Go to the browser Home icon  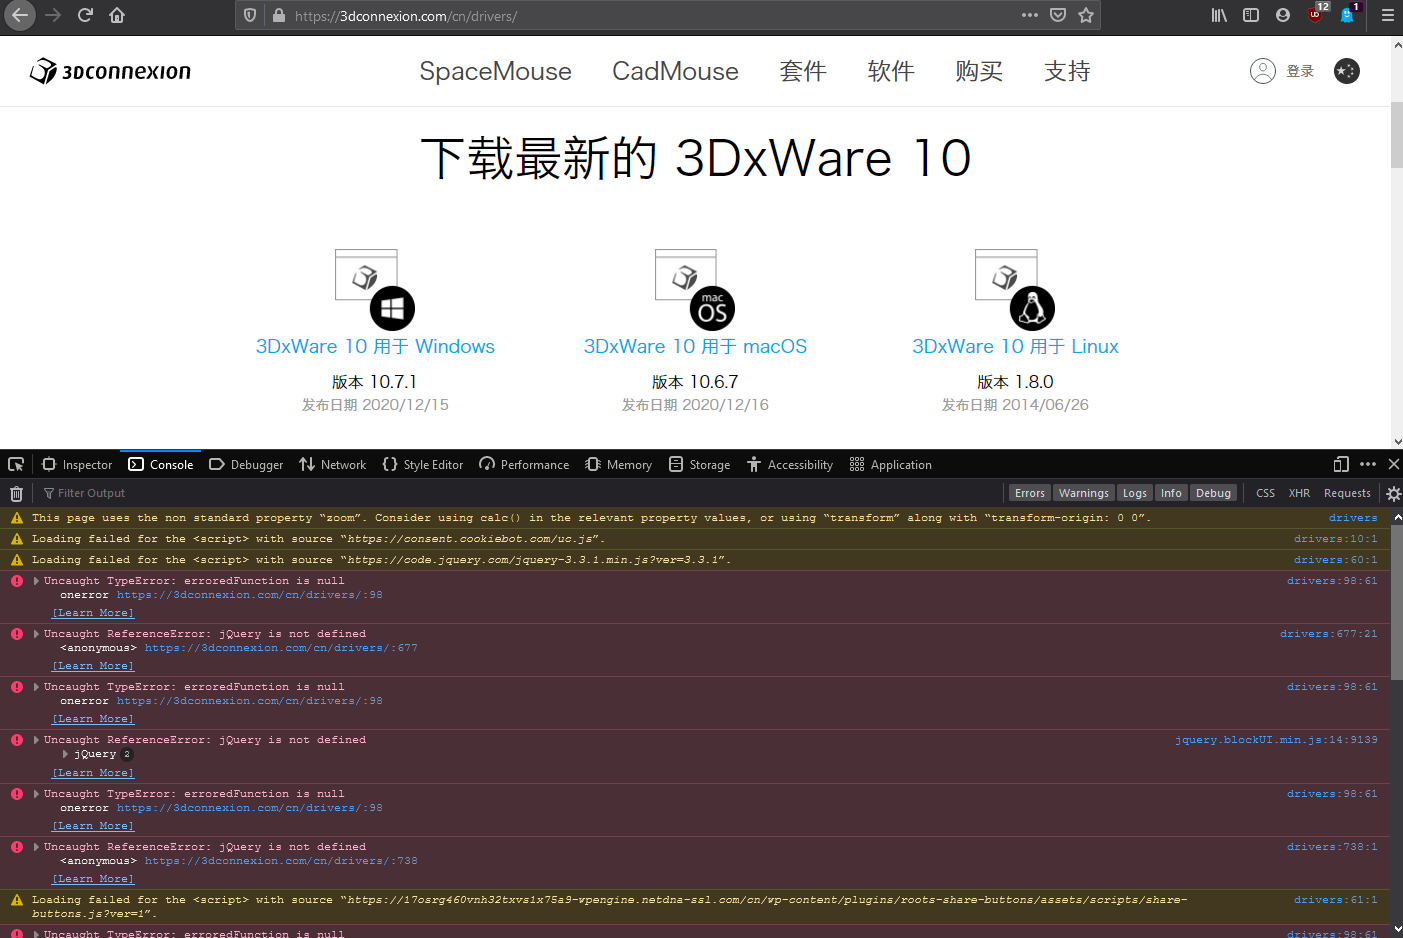point(117,15)
